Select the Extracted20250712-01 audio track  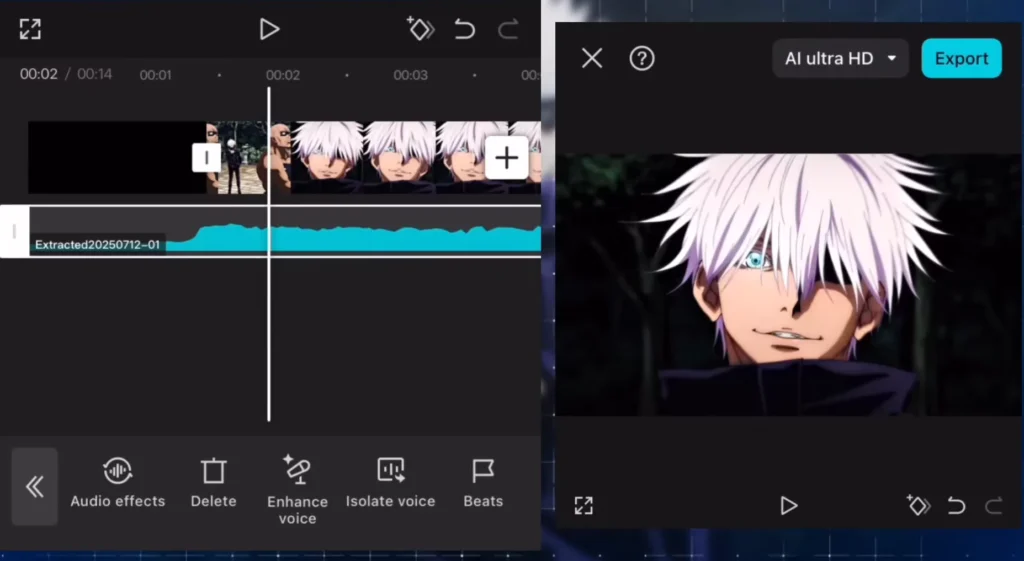(285, 232)
